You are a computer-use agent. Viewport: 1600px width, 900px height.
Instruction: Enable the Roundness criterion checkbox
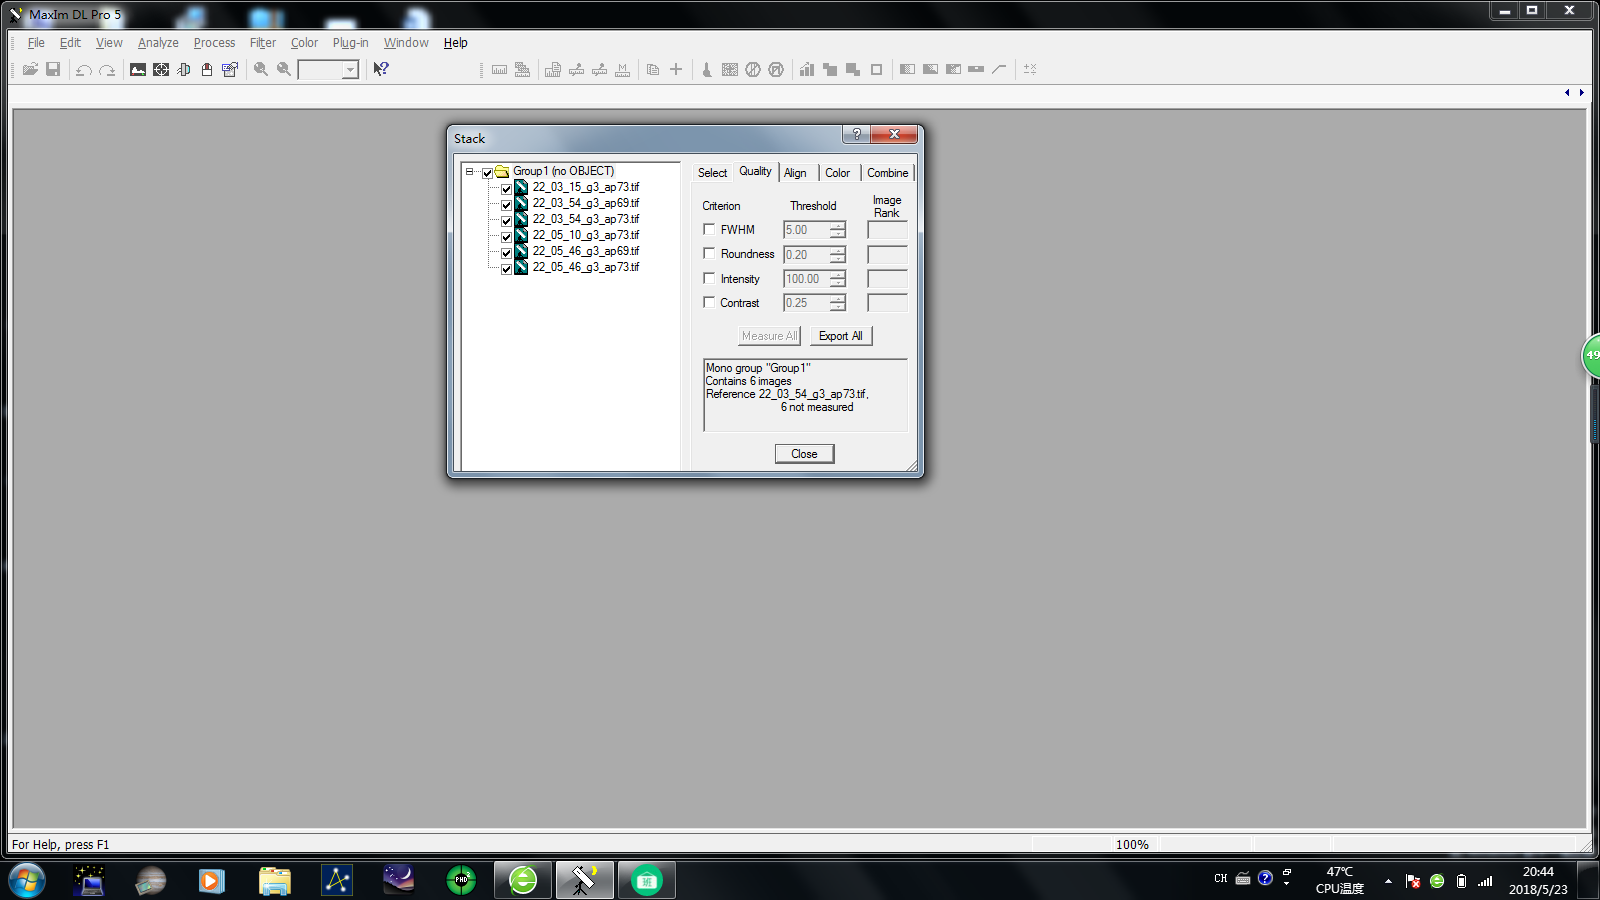point(709,253)
